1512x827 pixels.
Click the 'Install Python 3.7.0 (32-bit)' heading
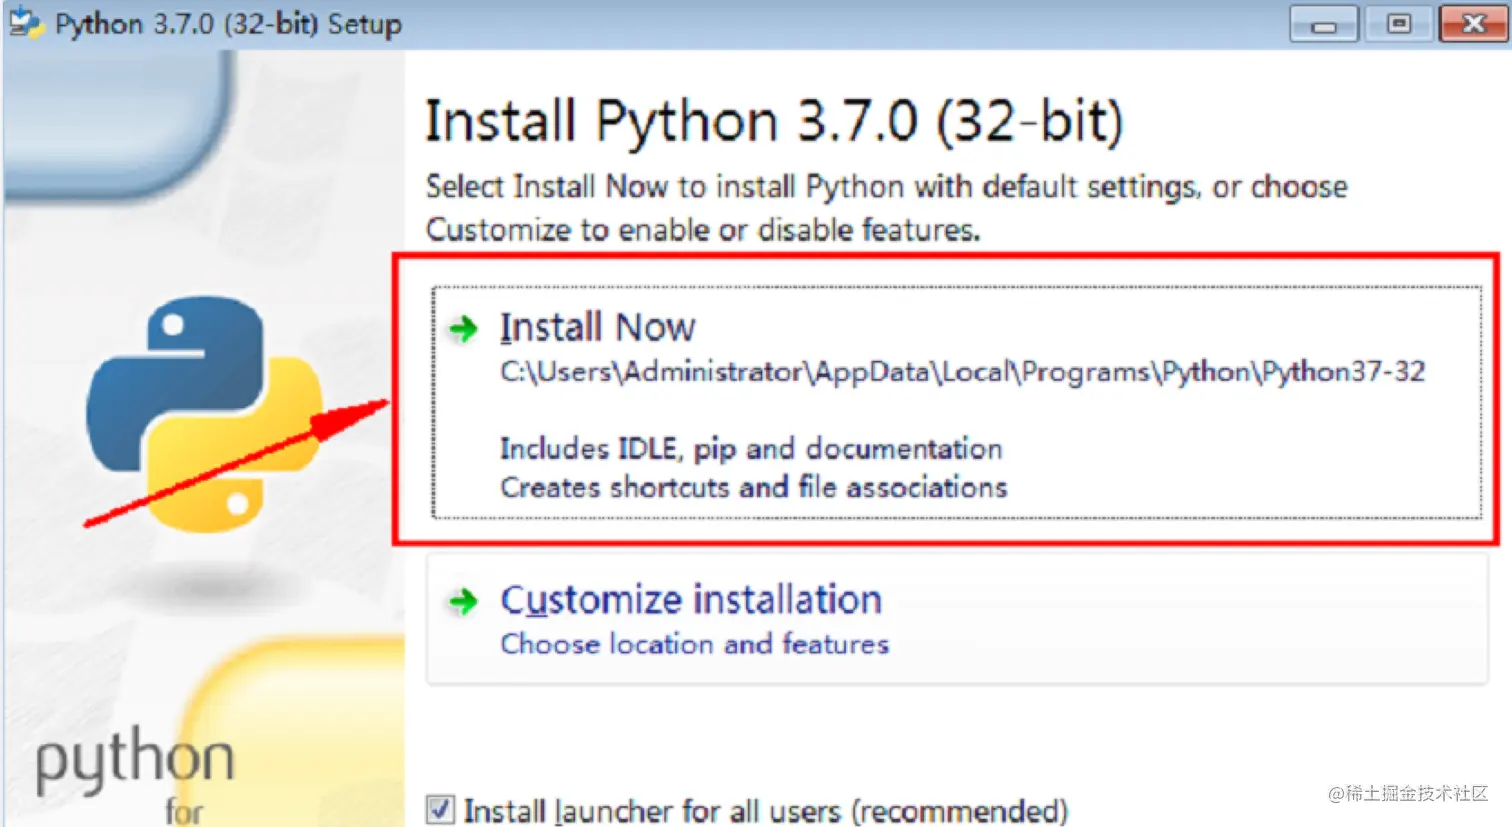pyautogui.click(x=774, y=122)
